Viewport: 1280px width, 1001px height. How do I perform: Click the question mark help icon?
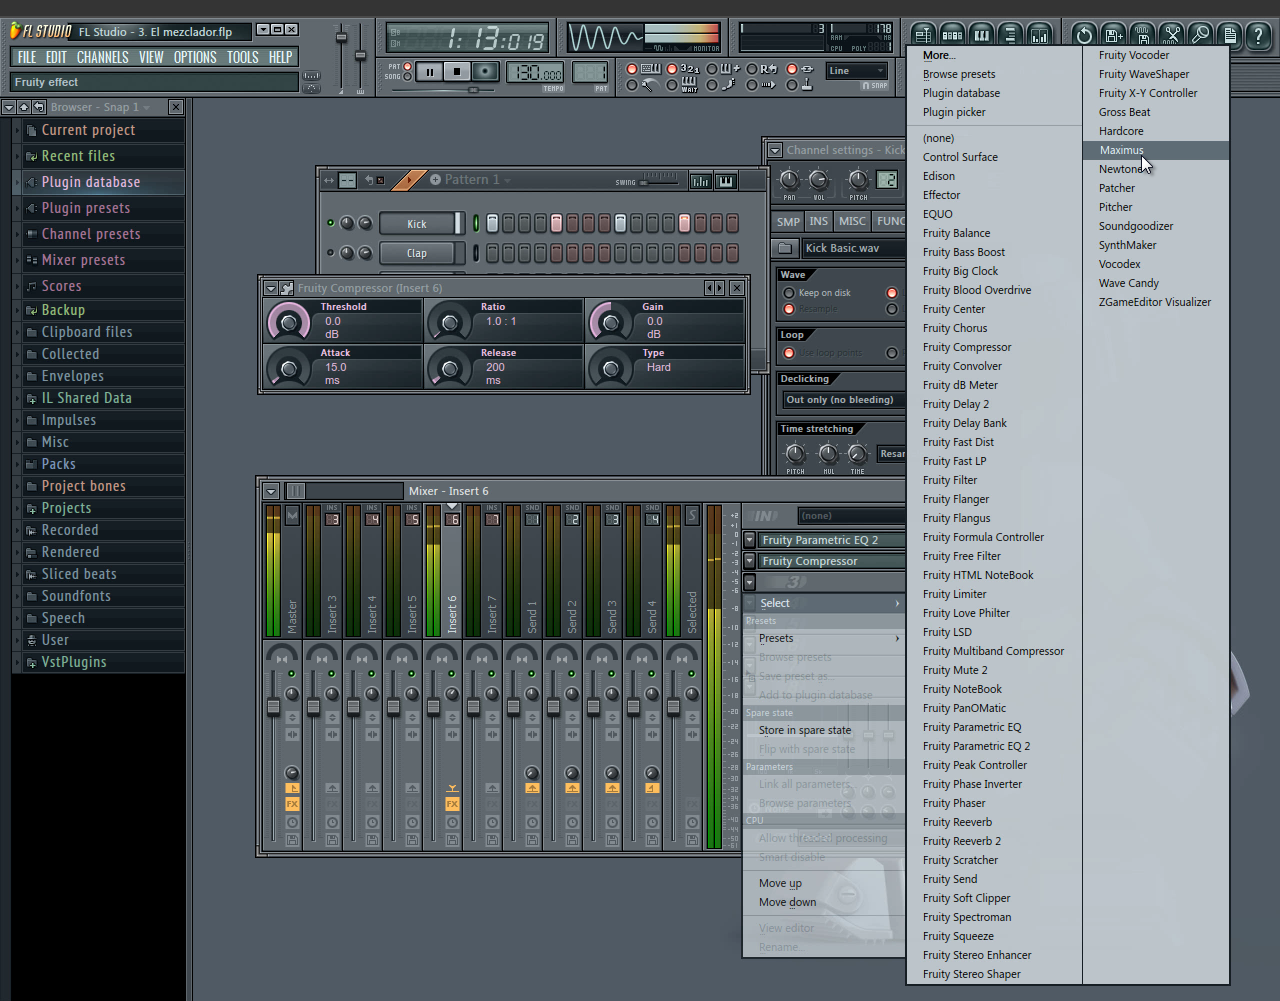1258,35
